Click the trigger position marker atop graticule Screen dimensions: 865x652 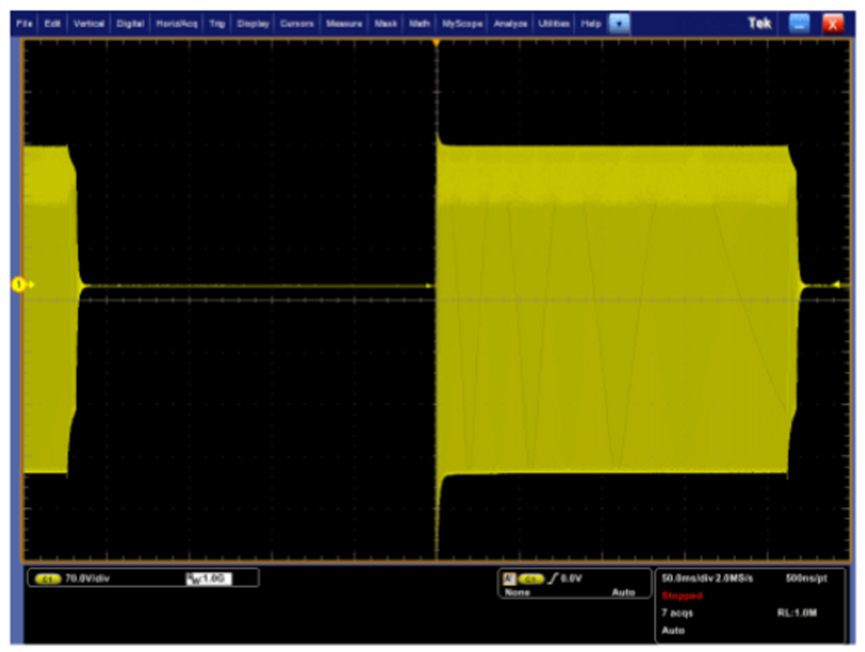pyautogui.click(x=436, y=42)
